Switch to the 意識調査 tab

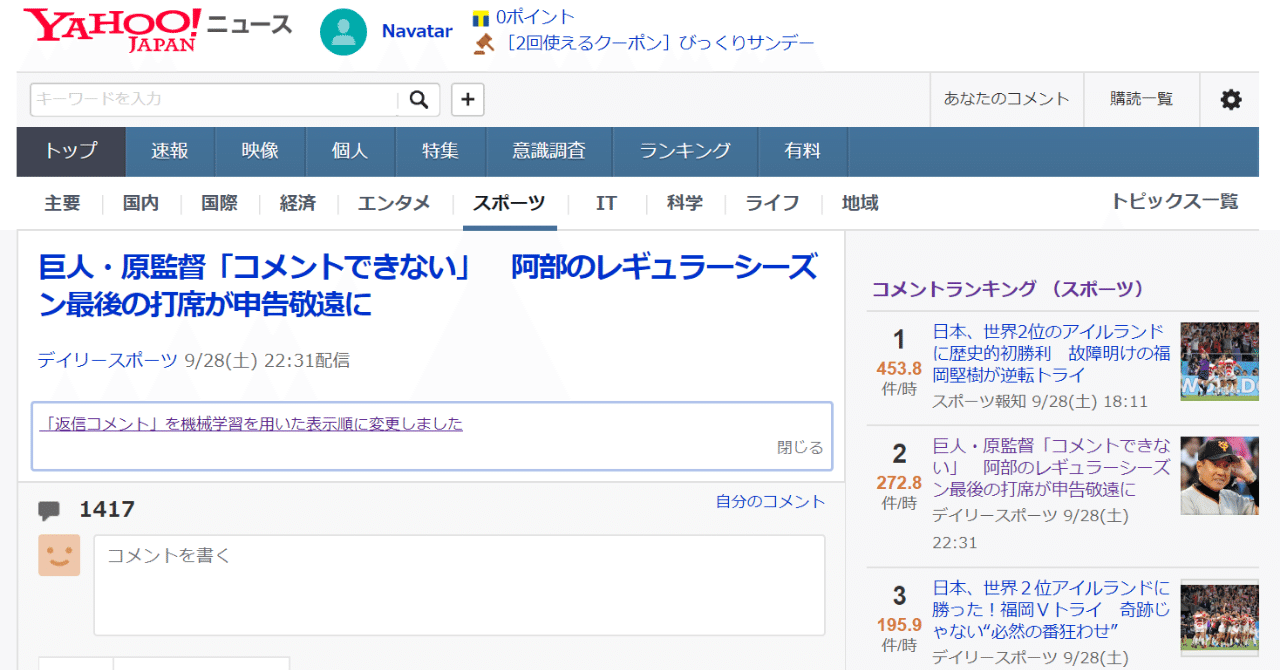coord(549,151)
